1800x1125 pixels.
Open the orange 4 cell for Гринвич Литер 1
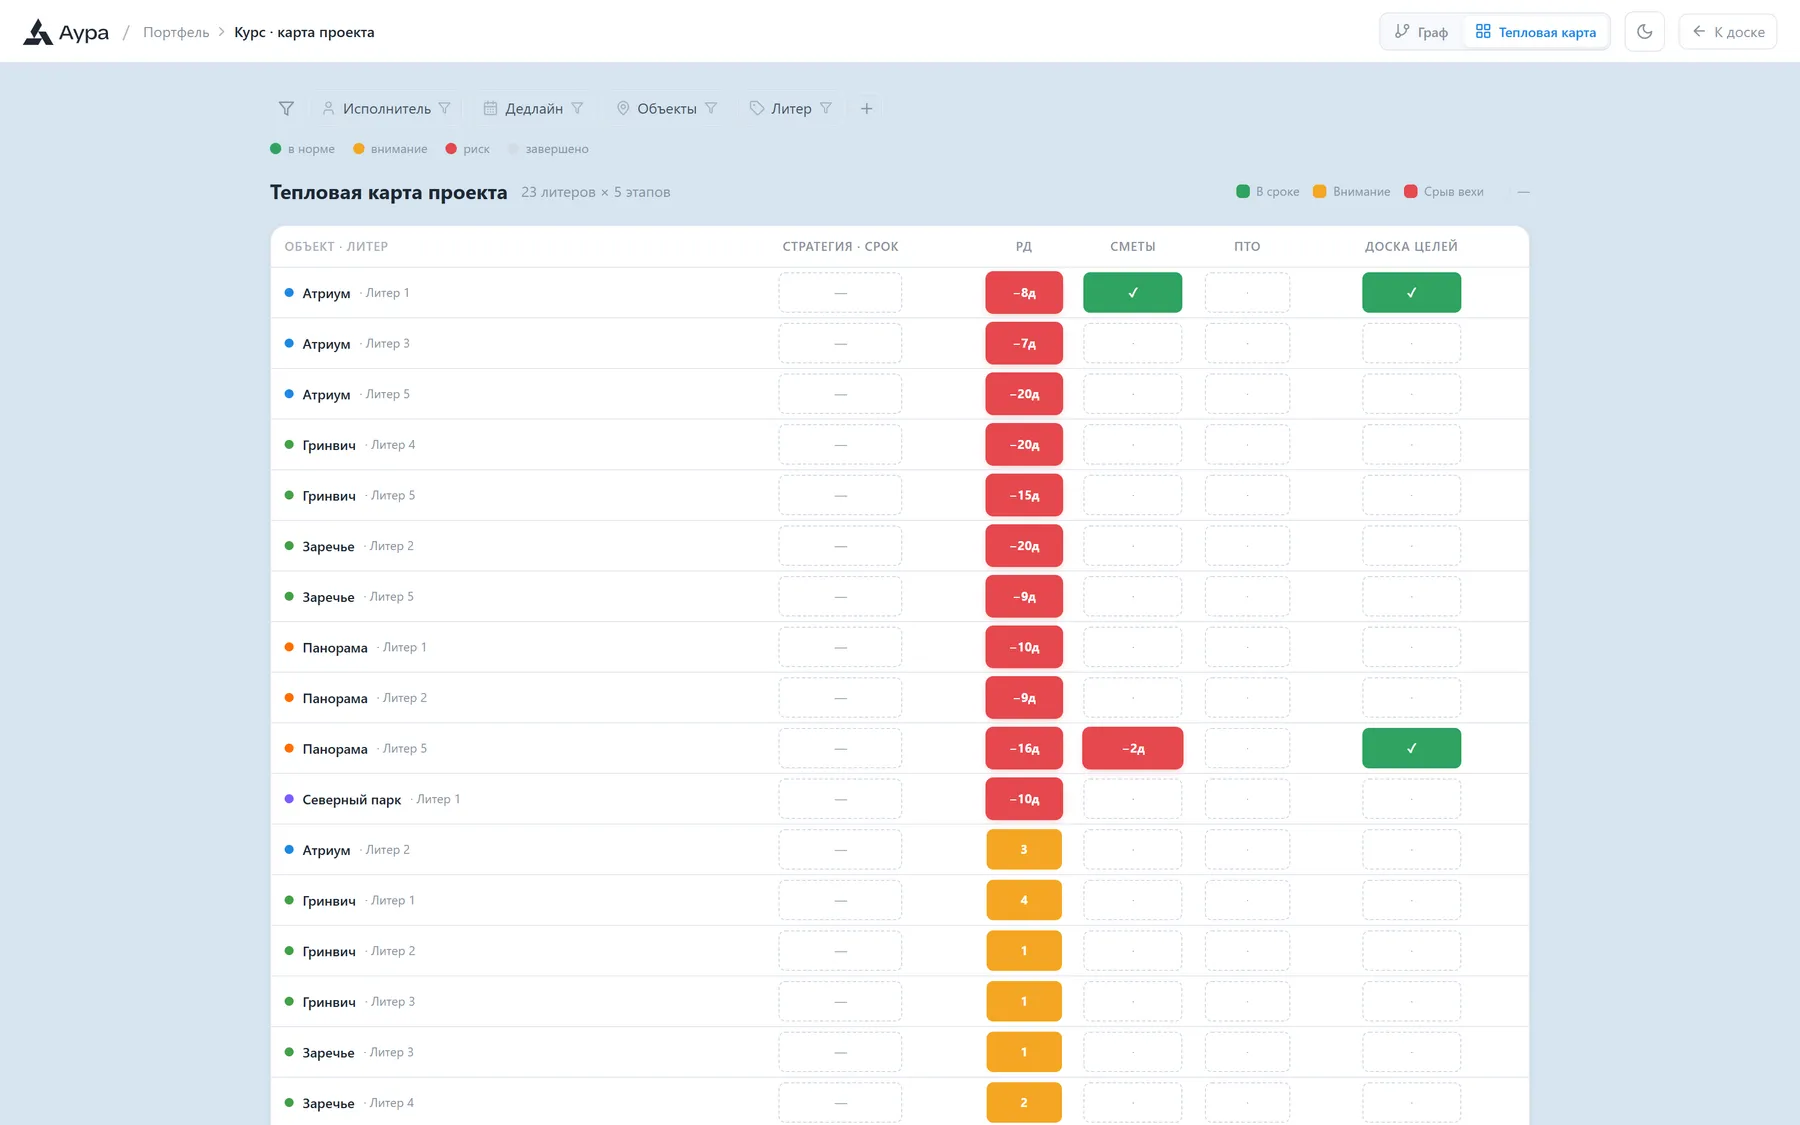1024,900
